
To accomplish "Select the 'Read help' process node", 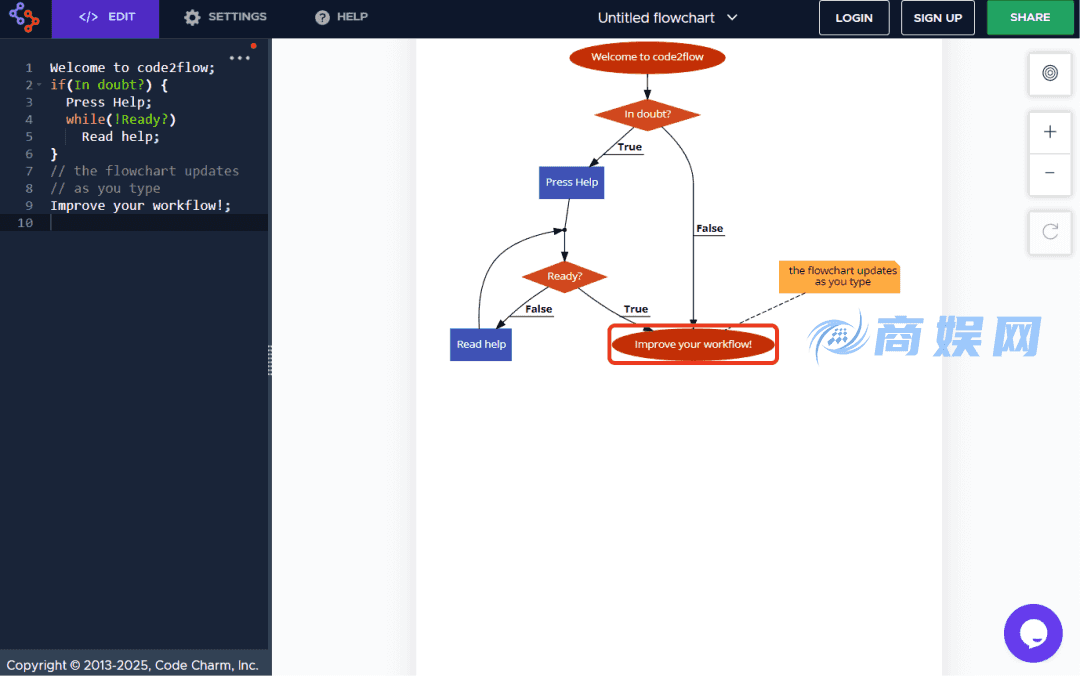I will [x=481, y=345].
